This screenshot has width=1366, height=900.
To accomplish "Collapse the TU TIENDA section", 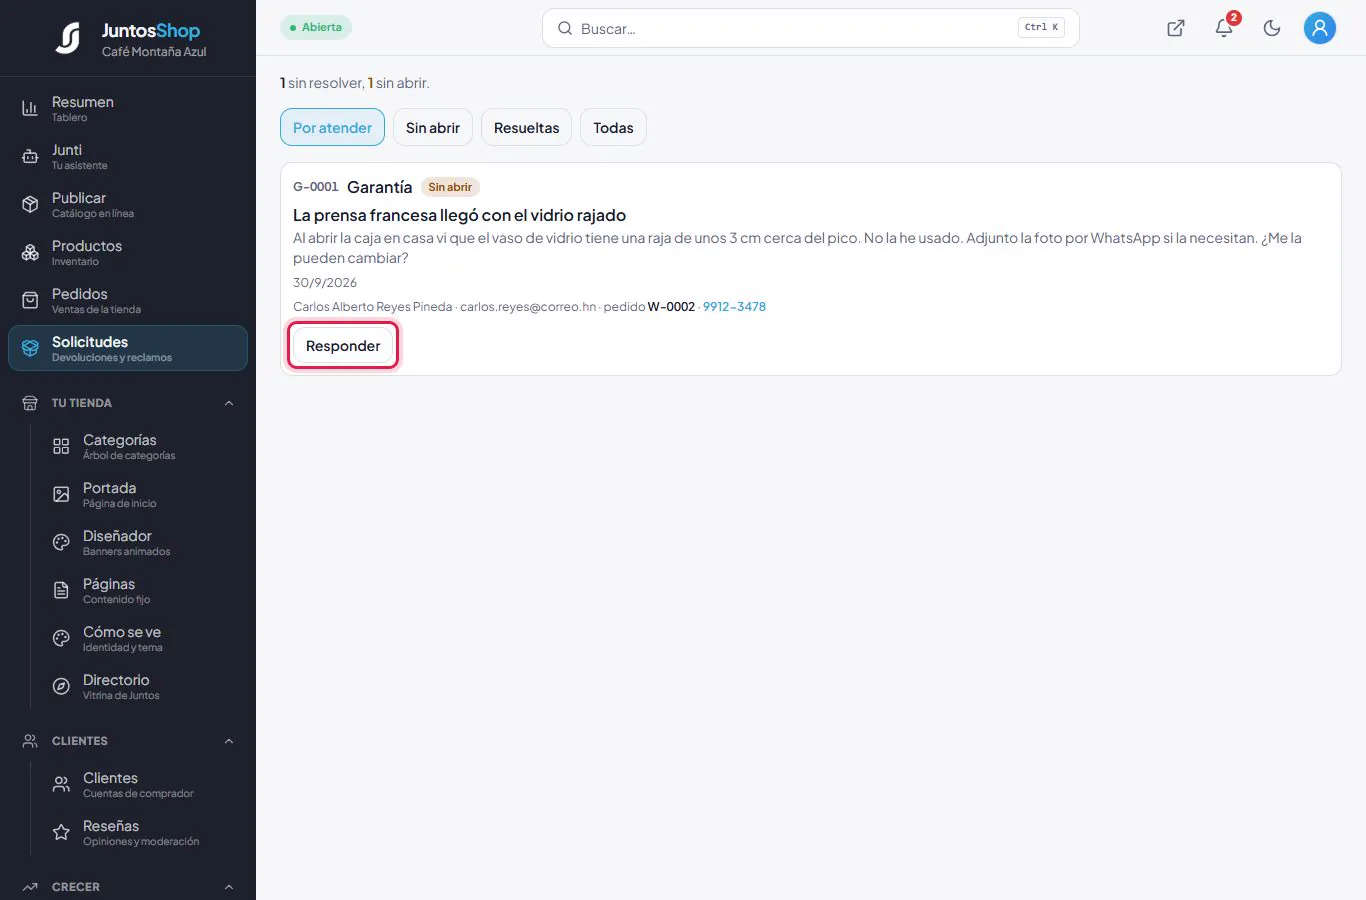I will [229, 403].
